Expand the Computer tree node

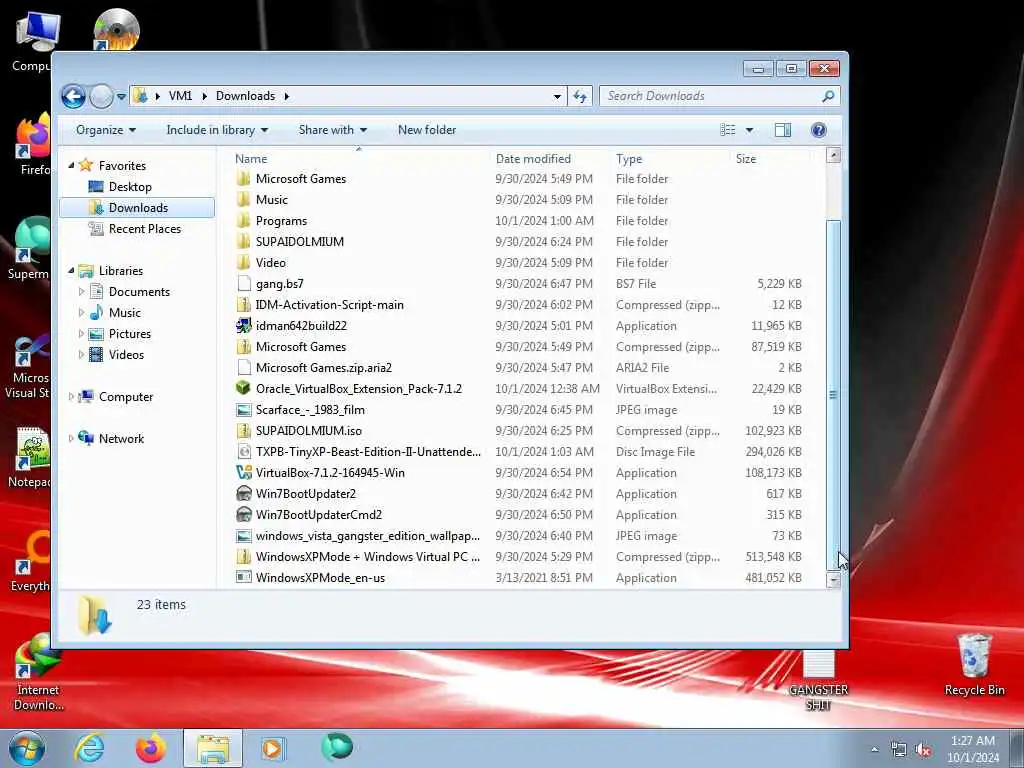pyautogui.click(x=71, y=396)
